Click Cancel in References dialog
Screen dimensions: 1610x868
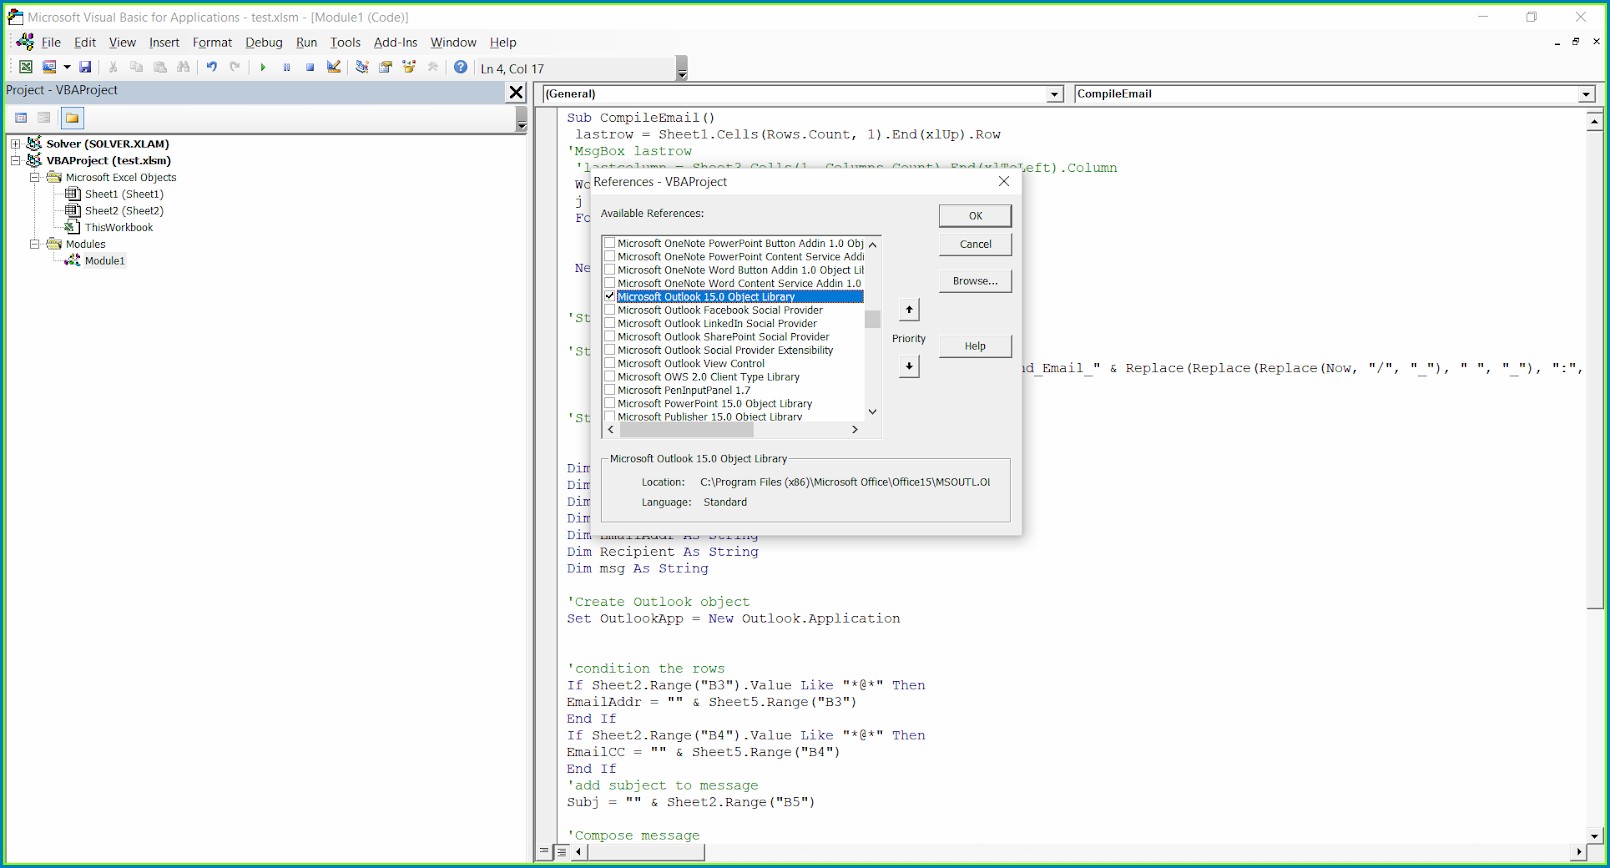coord(975,244)
